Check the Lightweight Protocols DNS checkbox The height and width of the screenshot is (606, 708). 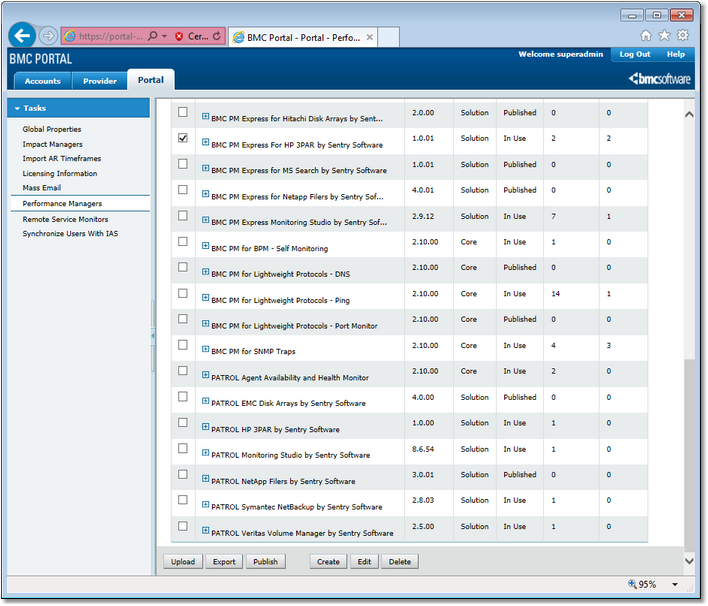(x=183, y=267)
